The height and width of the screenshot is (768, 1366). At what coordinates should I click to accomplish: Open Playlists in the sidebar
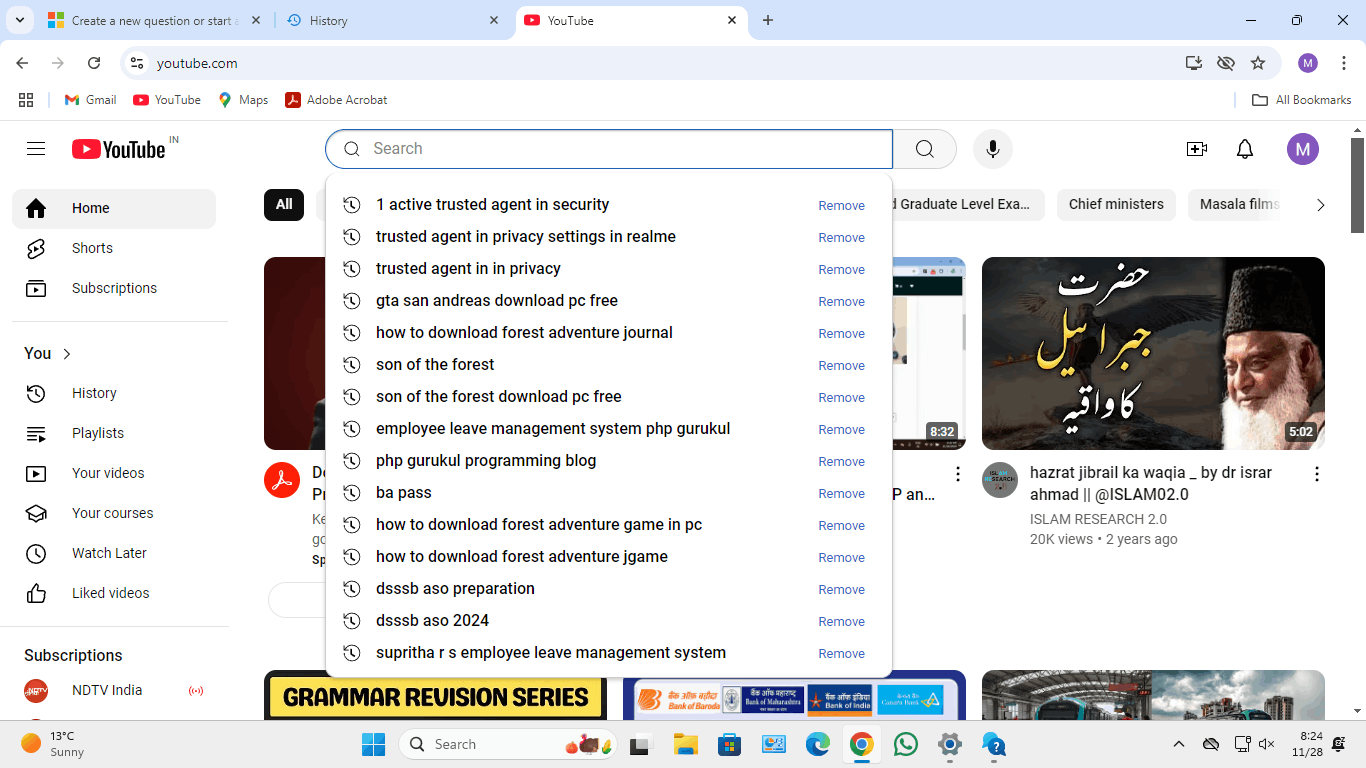pos(114,433)
